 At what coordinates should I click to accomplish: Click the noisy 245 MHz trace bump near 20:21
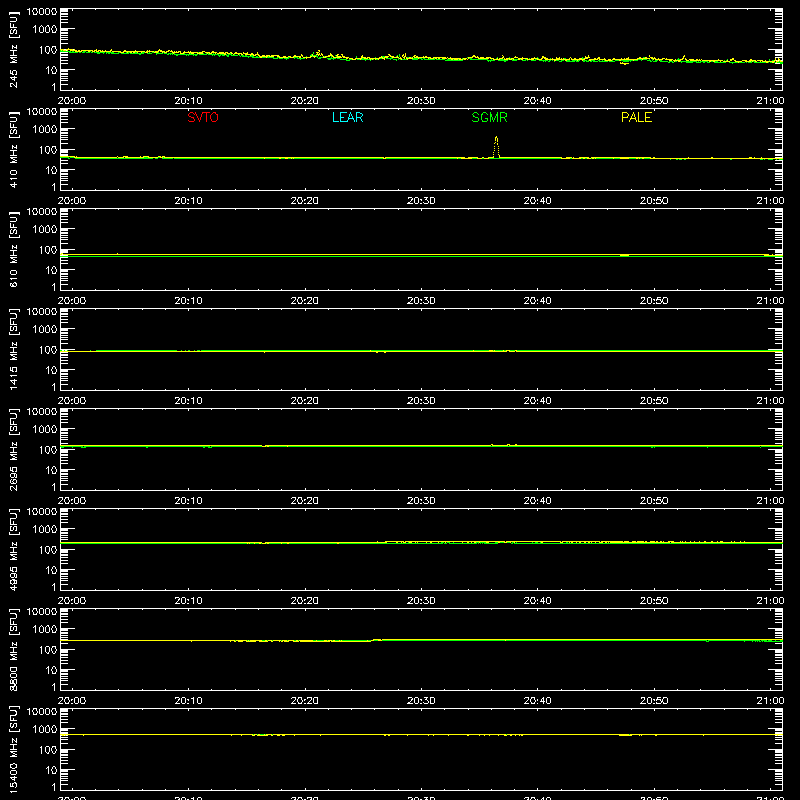[x=318, y=54]
